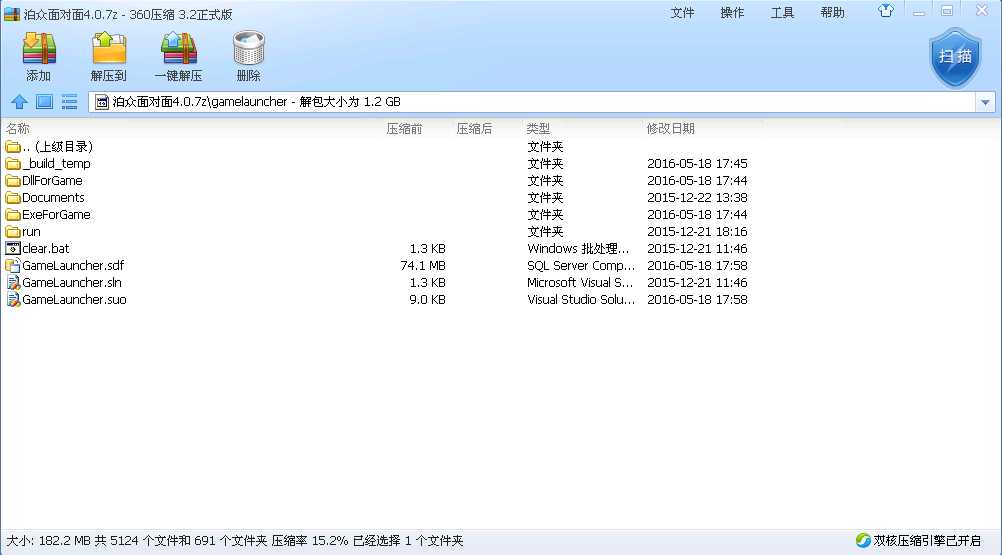This screenshot has width=1002, height=555.
Task: Go up one level with blue arrow
Action: click(x=19, y=102)
